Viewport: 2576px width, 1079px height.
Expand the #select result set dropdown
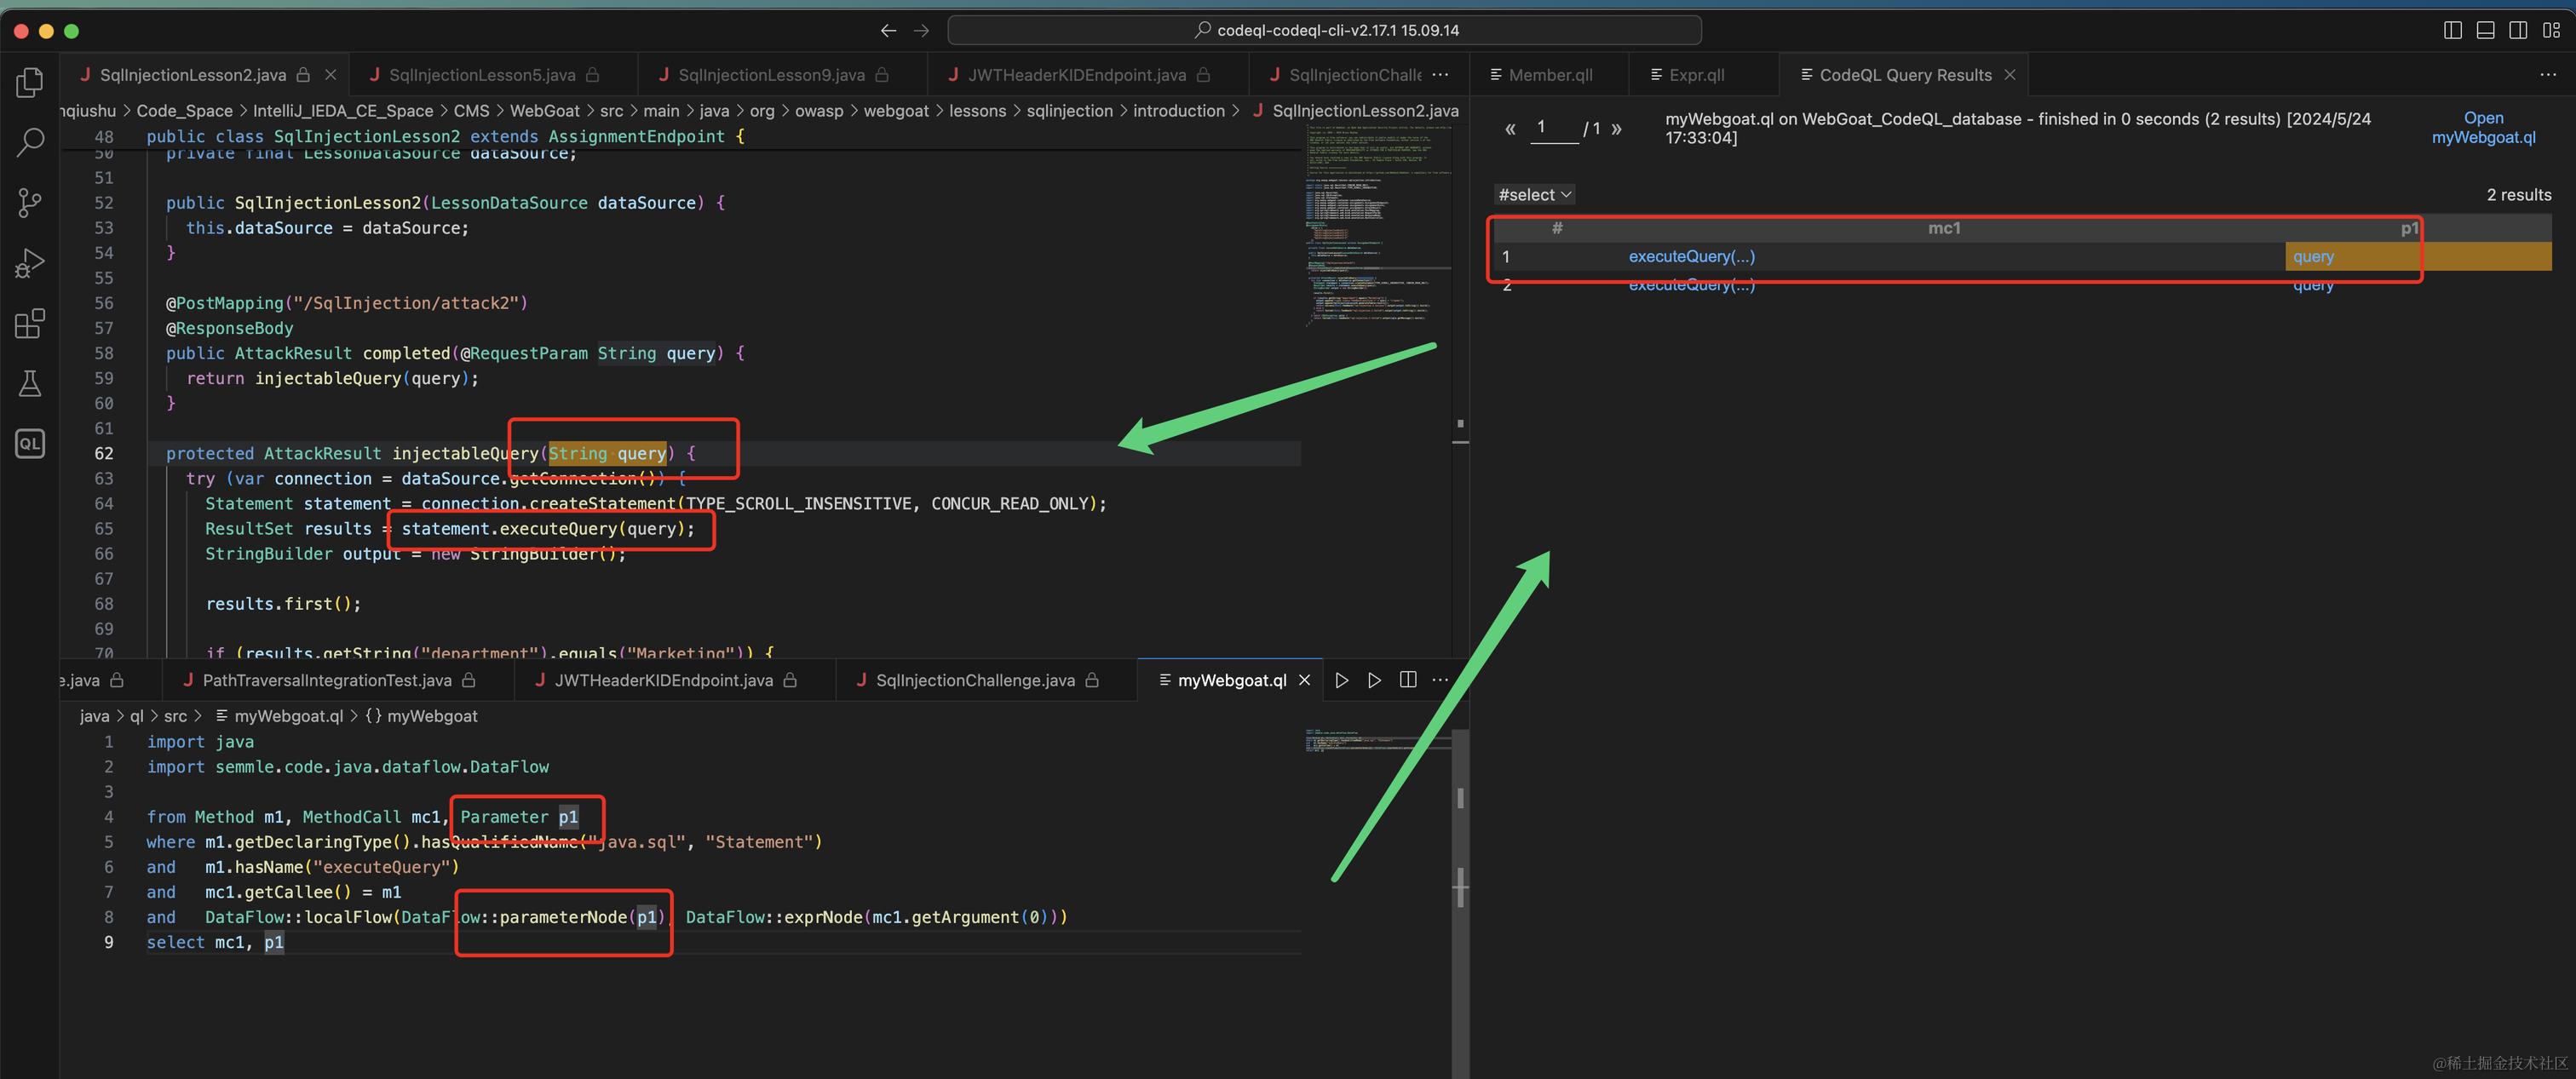point(1534,195)
